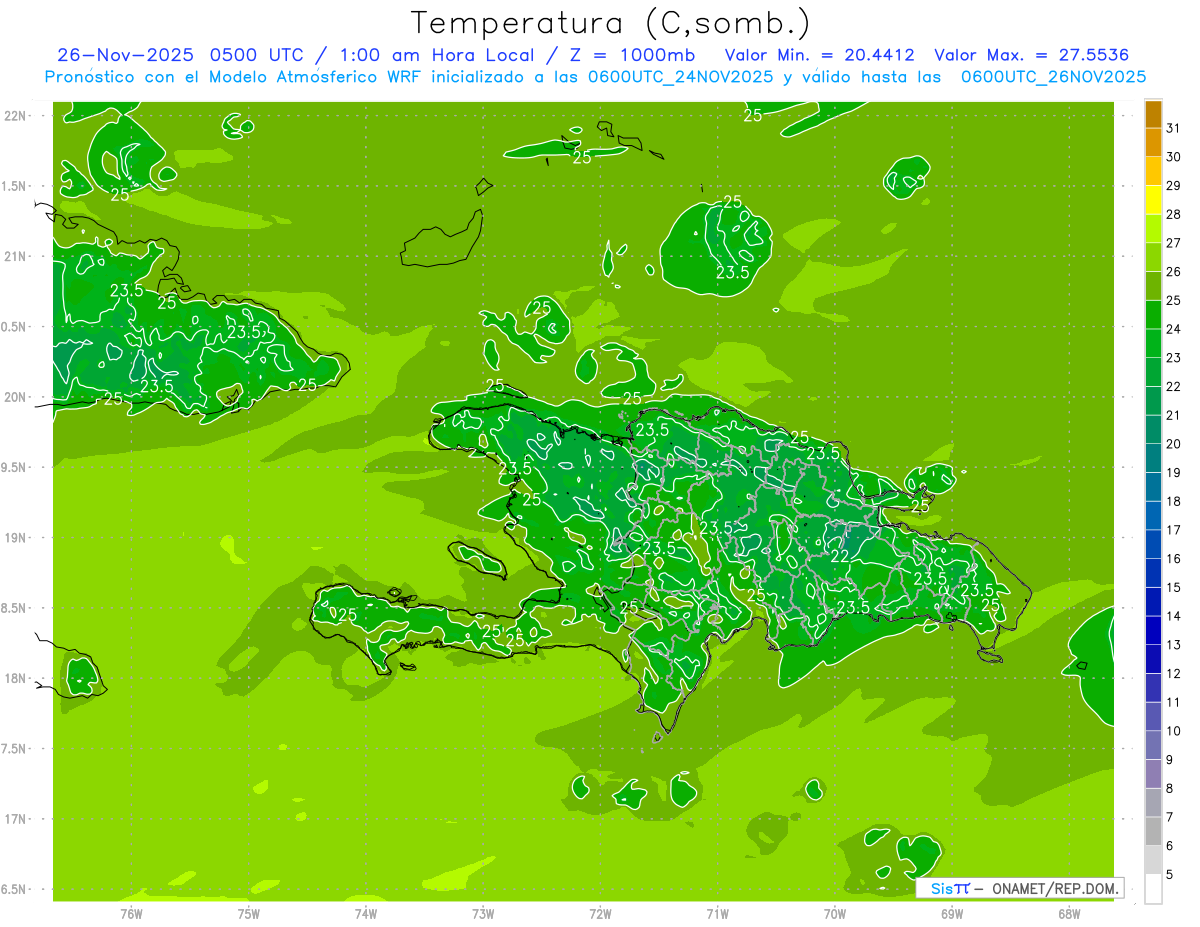This screenshot has height=927, width=1200.
Task: Click the '17N' latitude axis label
Action: click(17, 819)
